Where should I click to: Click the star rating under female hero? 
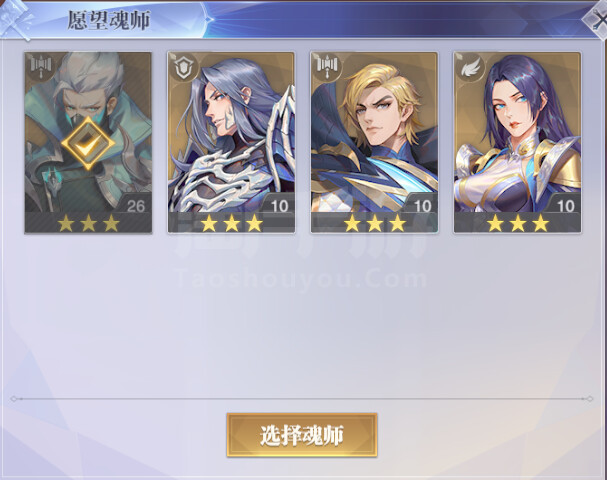pos(518,223)
